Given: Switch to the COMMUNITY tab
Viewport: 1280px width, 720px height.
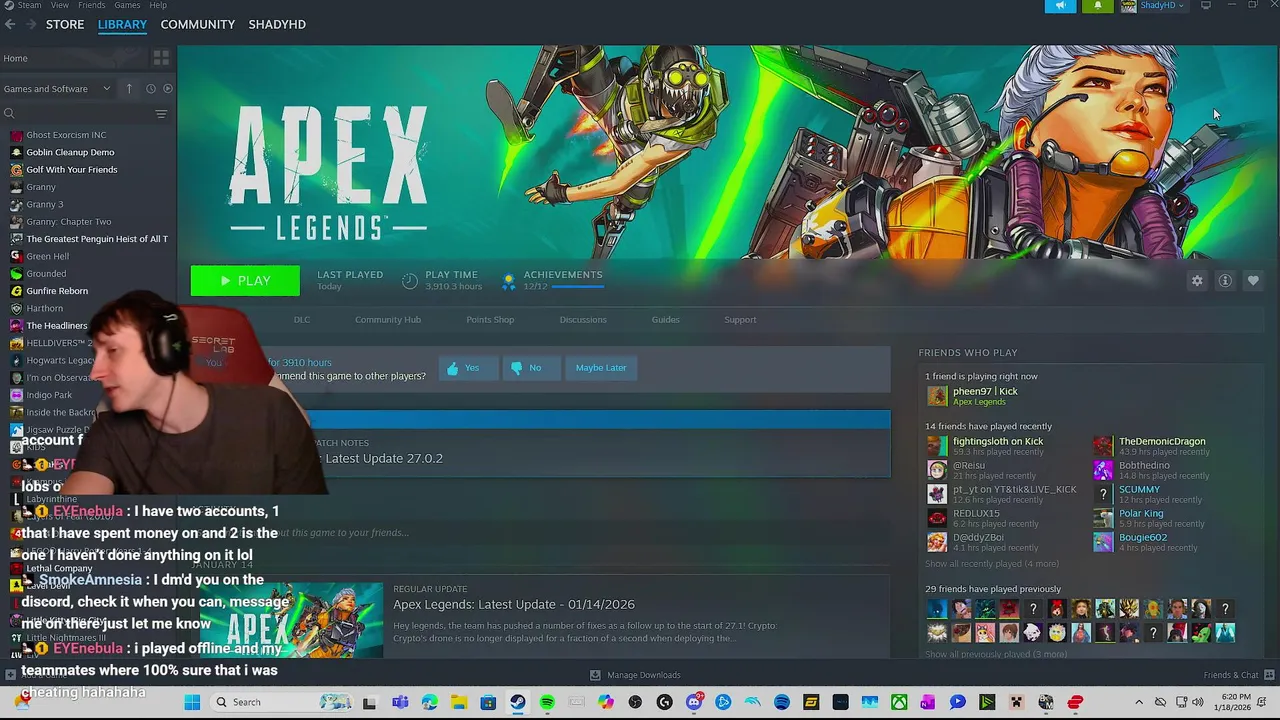Looking at the screenshot, I should point(198,24).
